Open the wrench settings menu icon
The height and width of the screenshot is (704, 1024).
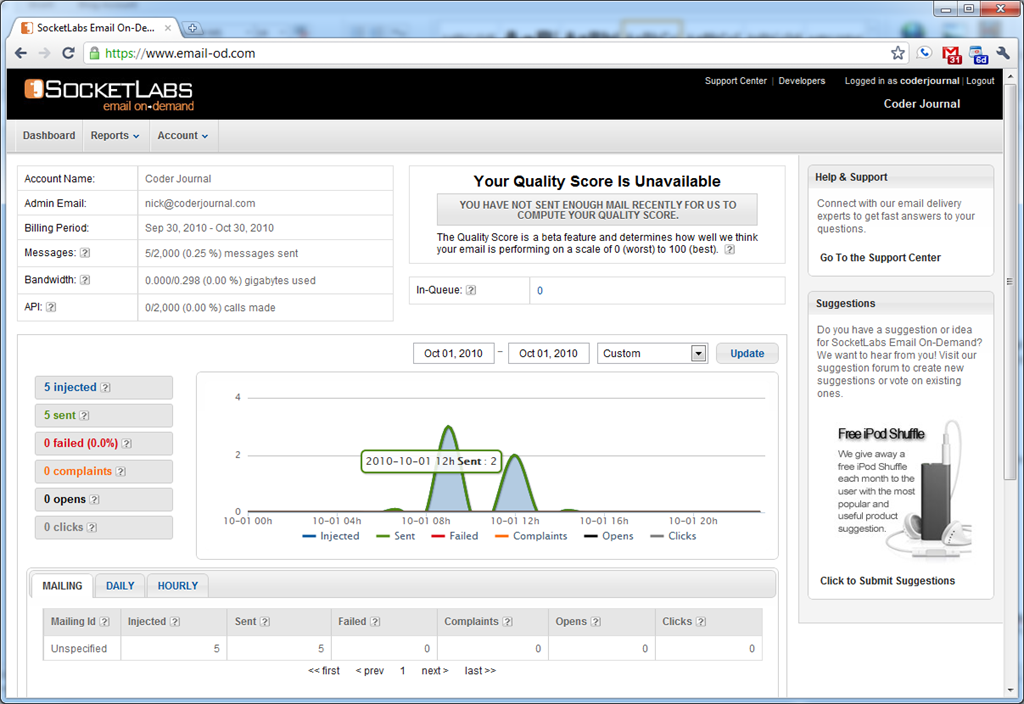[1003, 54]
